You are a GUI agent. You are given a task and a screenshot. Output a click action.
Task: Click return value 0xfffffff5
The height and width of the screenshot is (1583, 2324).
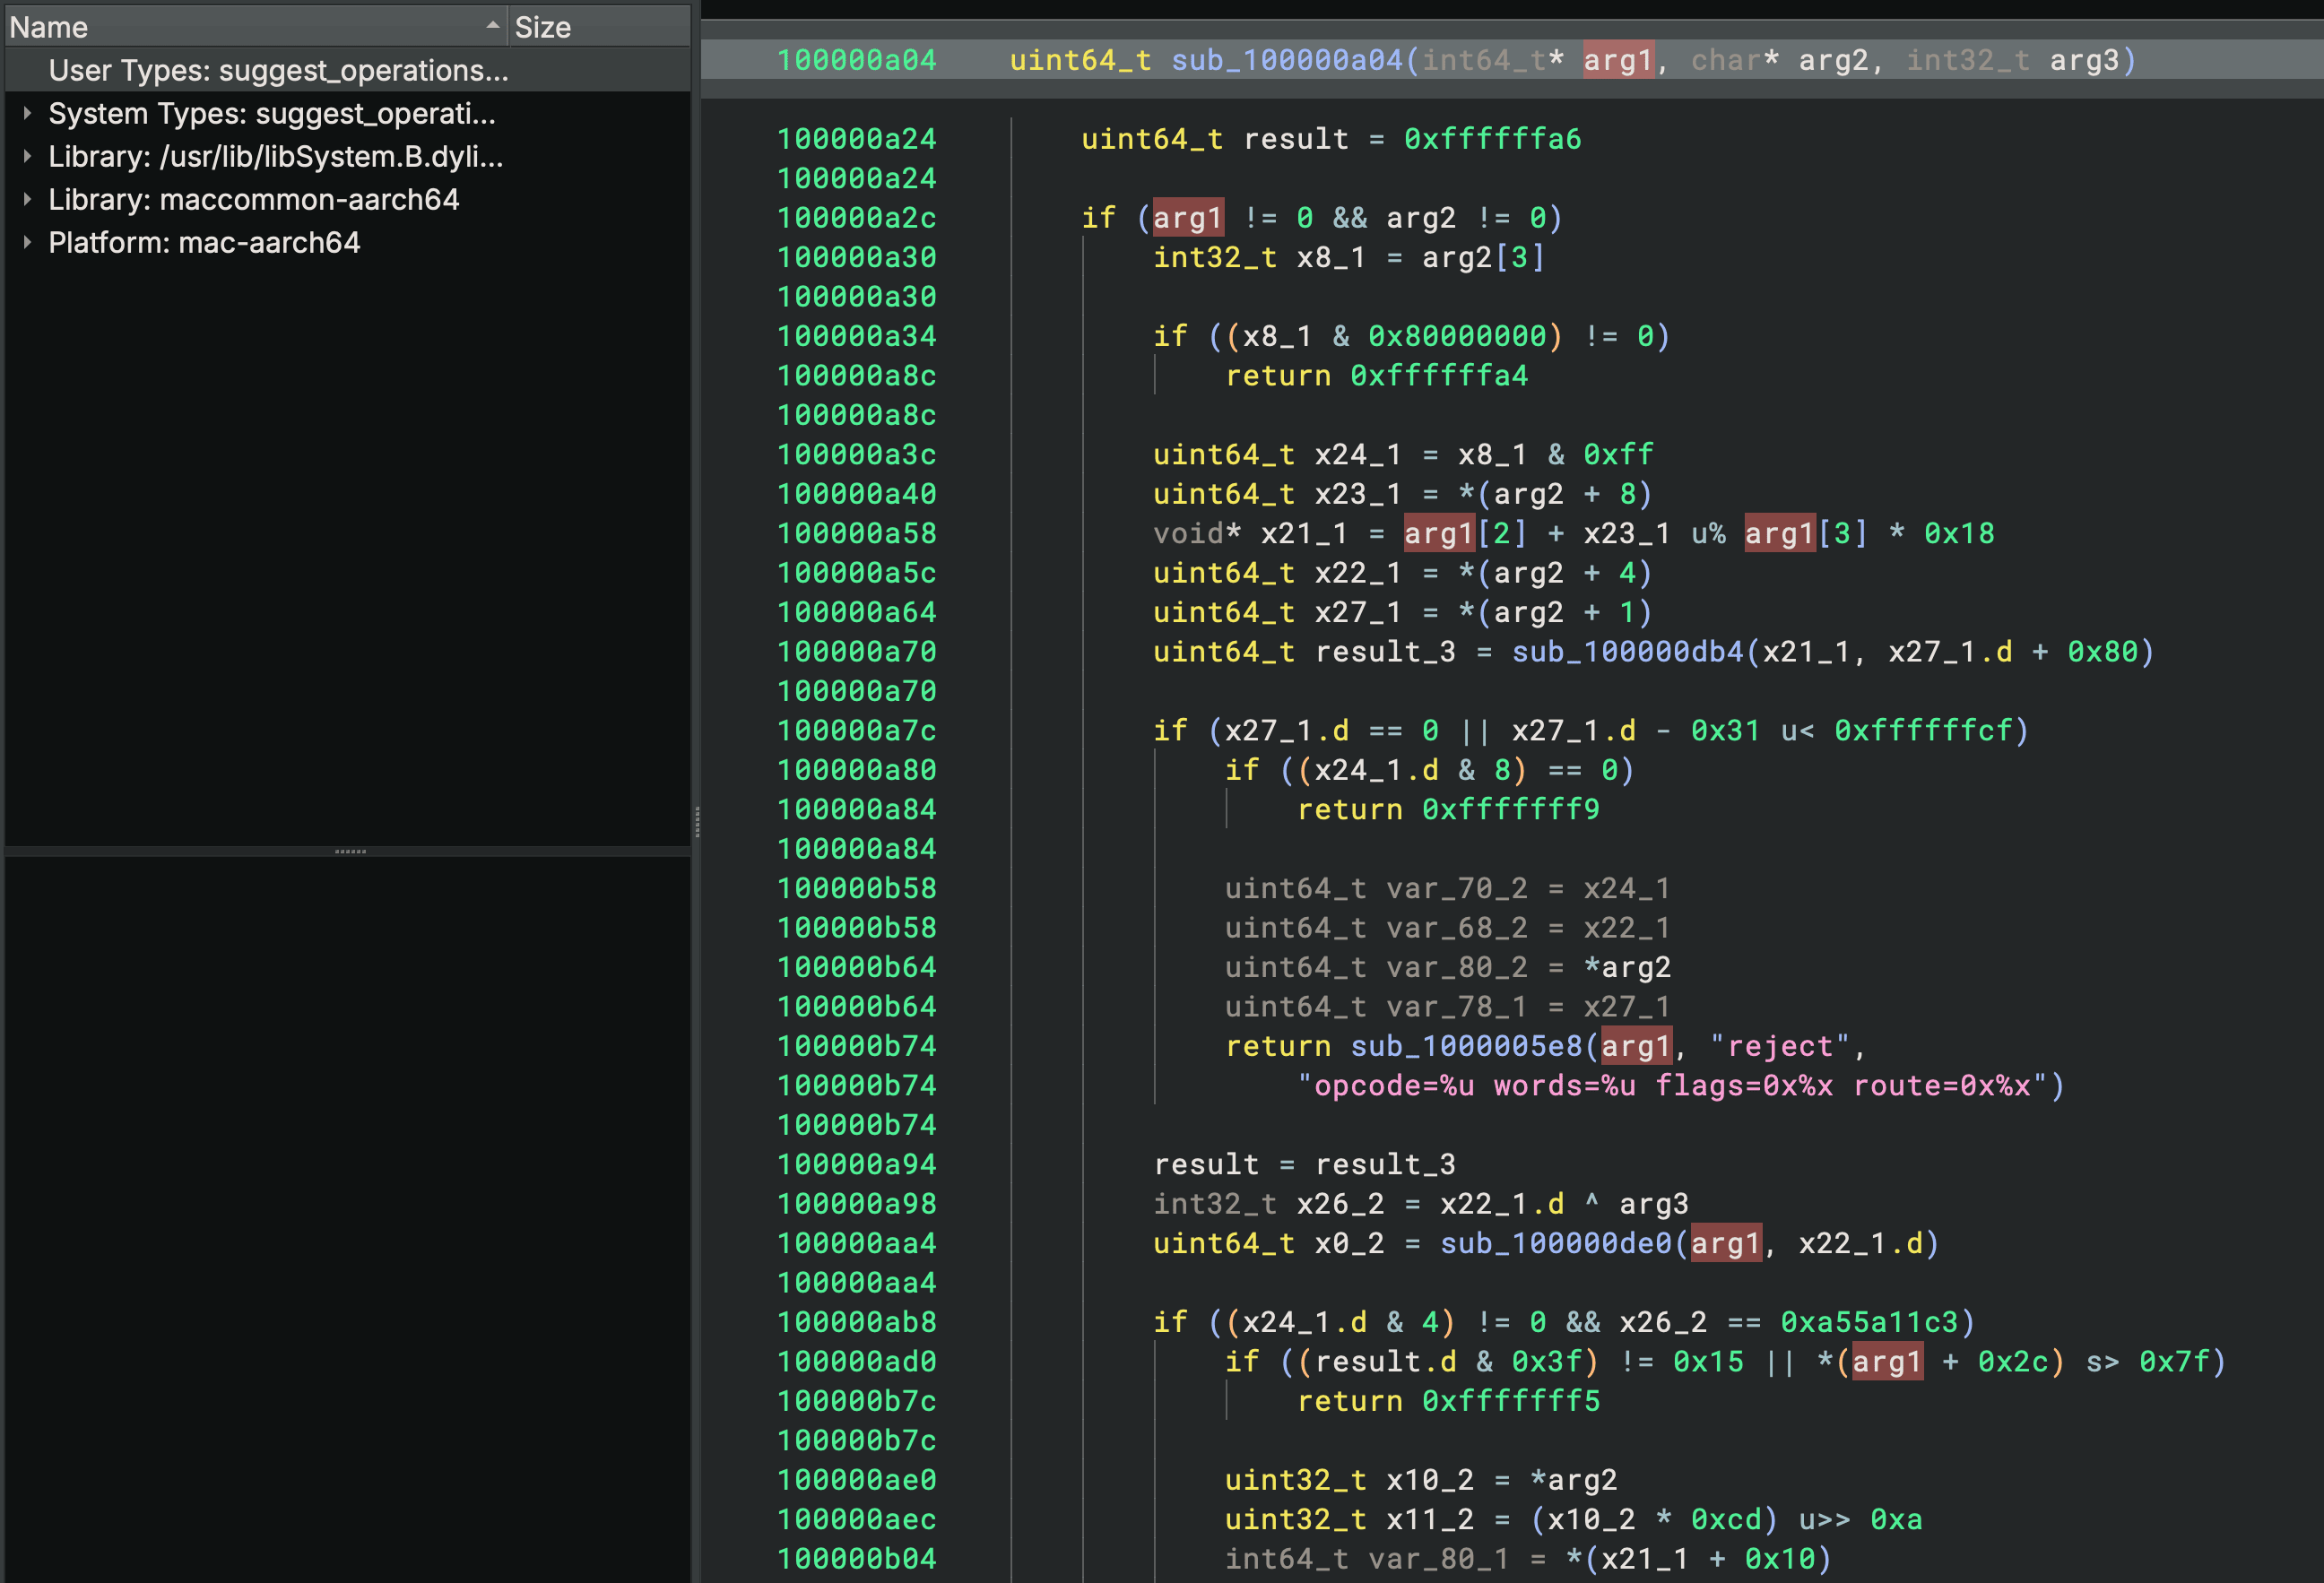(x=1511, y=1401)
